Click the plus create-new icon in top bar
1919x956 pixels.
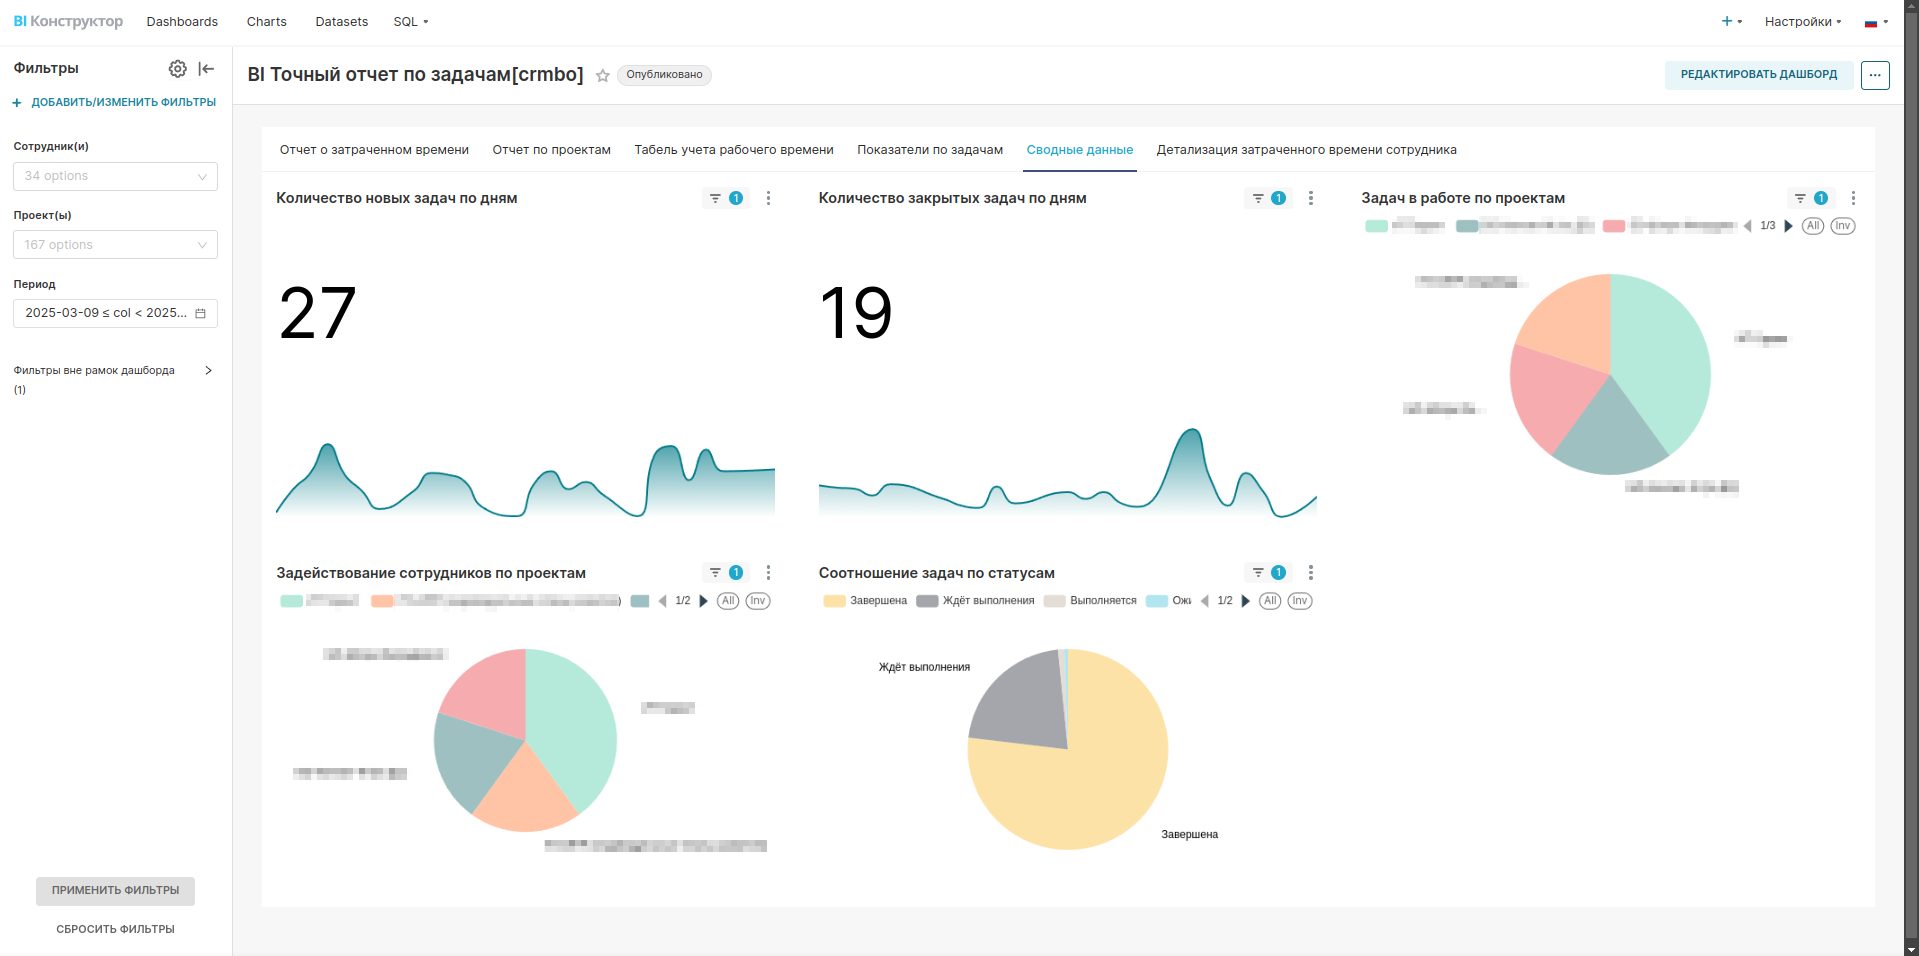pyautogui.click(x=1727, y=21)
